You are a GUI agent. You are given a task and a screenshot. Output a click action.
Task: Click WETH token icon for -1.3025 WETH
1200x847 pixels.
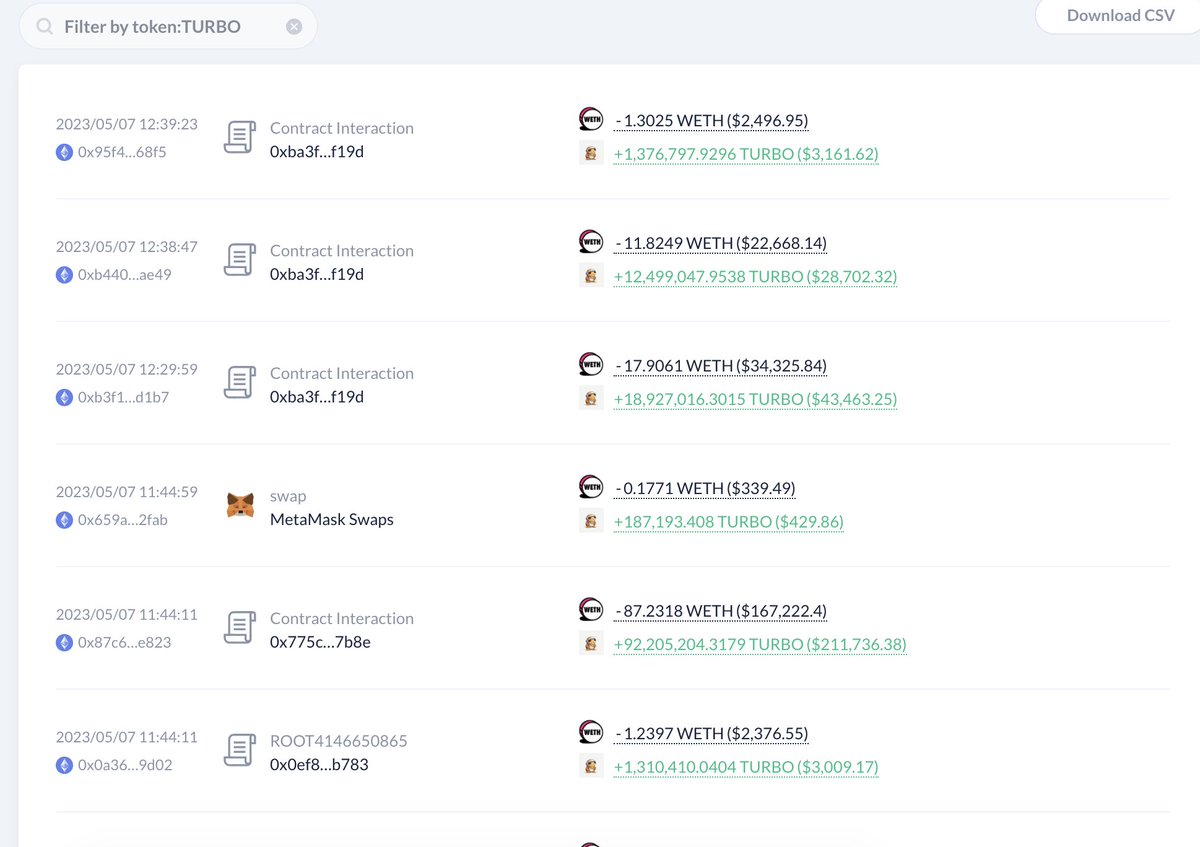tap(591, 119)
